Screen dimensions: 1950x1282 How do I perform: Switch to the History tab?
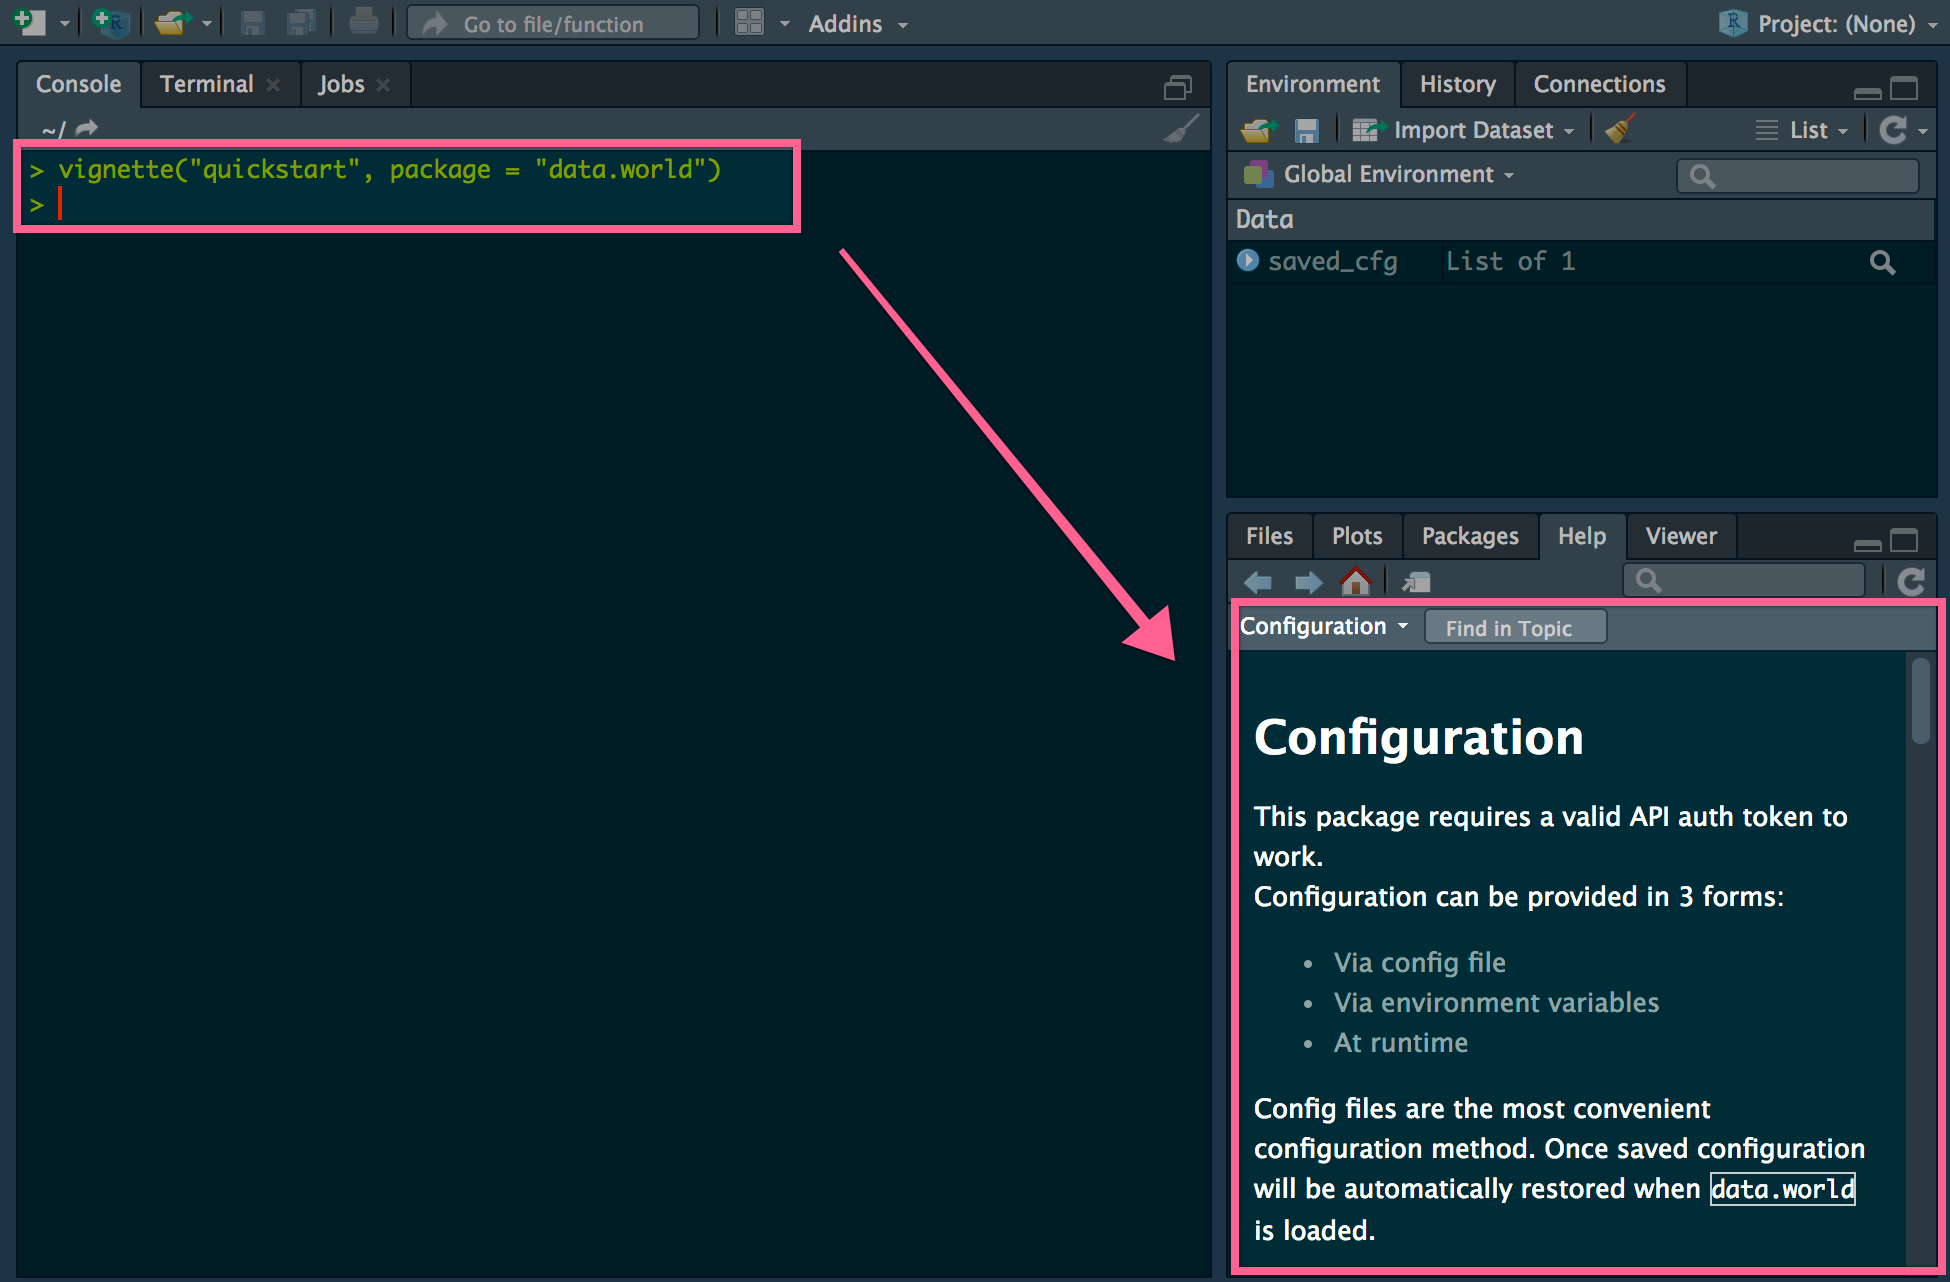(x=1457, y=85)
